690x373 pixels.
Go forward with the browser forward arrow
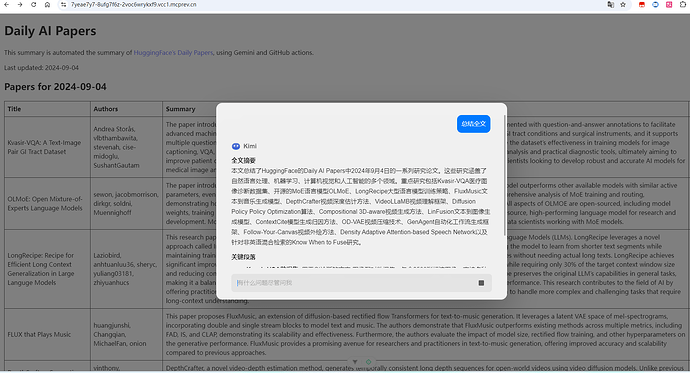[x=20, y=4]
